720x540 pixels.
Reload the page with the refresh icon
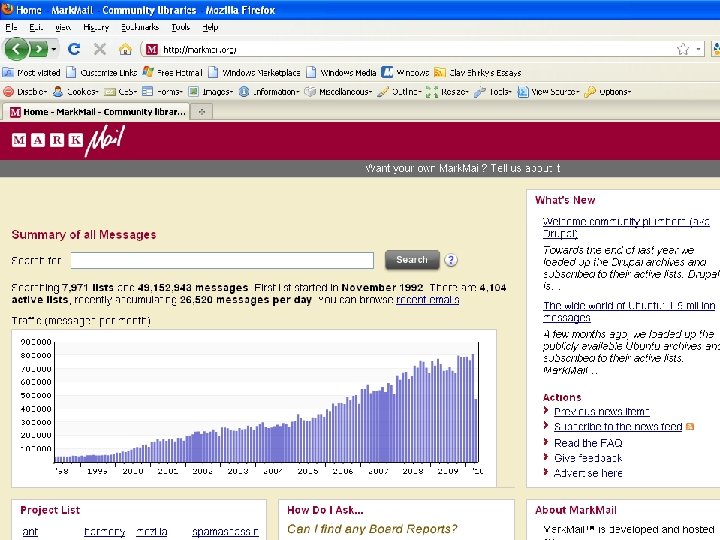point(74,49)
